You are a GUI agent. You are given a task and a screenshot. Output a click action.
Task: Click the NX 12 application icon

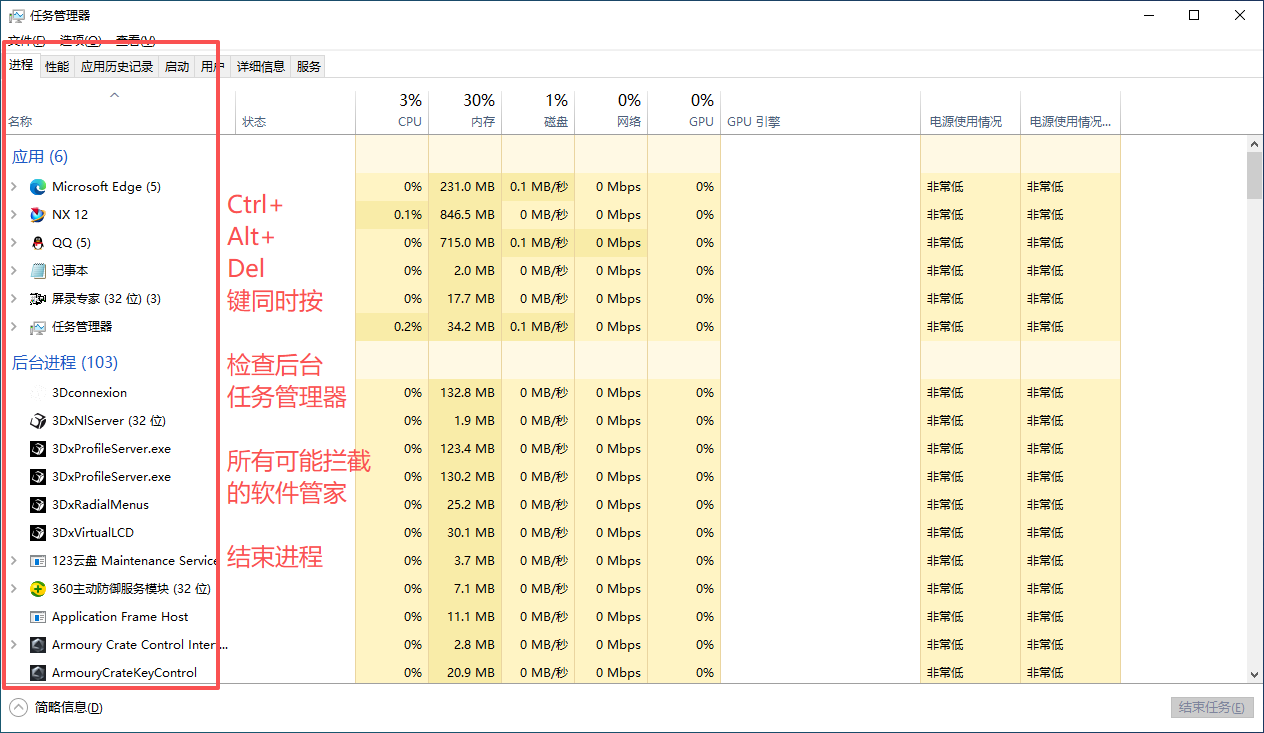[x=38, y=215]
